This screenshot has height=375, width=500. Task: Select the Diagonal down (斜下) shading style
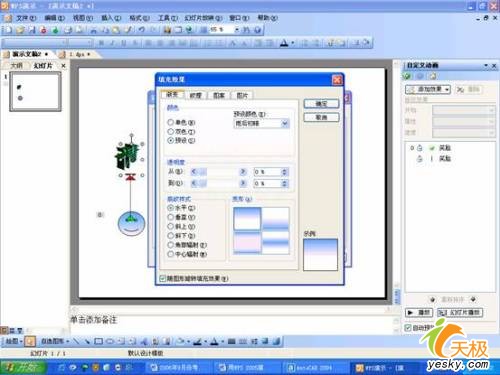point(171,236)
